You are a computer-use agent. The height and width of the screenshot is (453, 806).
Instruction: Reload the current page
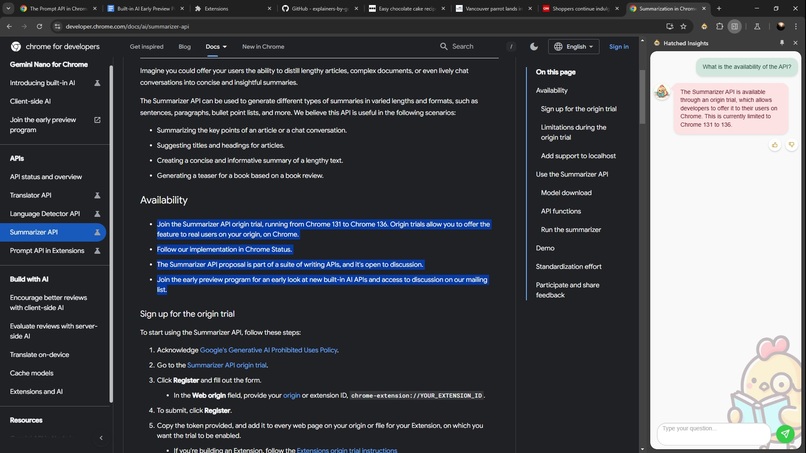[x=39, y=26]
